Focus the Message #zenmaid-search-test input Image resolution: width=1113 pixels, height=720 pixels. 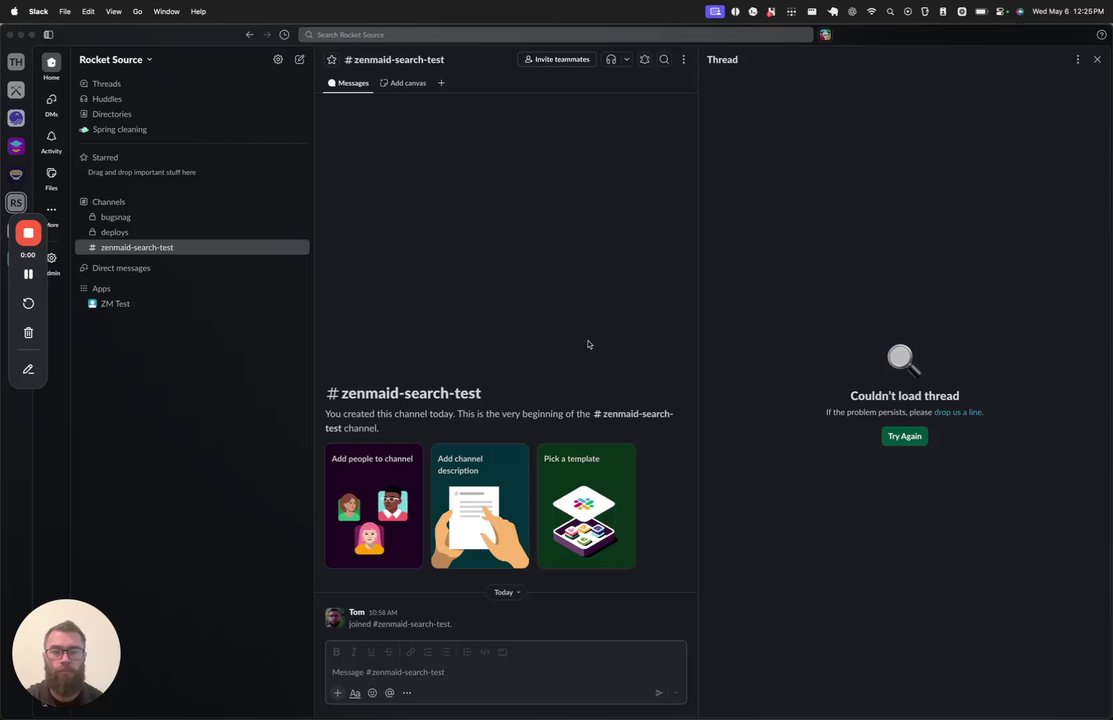[505, 672]
